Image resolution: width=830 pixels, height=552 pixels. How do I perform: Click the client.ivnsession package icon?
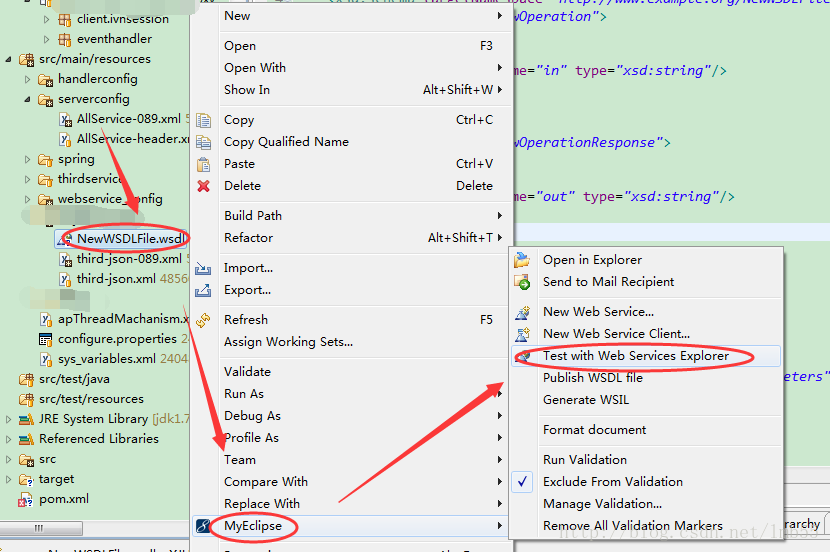[x=65, y=20]
